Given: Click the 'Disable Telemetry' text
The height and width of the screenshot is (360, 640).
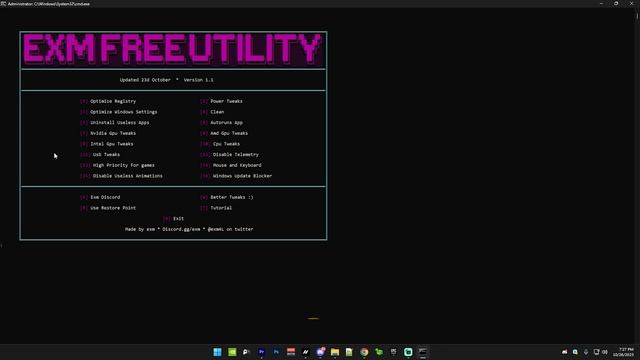Looking at the screenshot, I should click(x=236, y=154).
